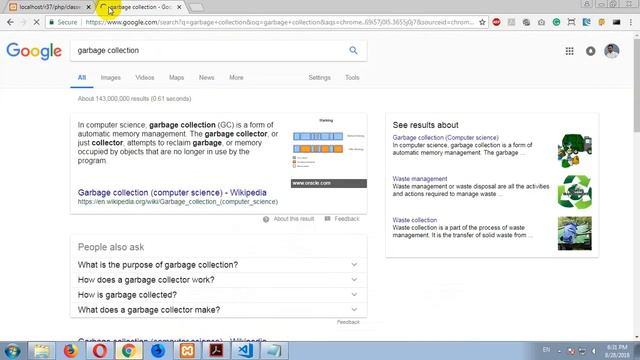Screen dimensions: 640x360
Task: Open XAMPP from taskbar
Action: 187,351
